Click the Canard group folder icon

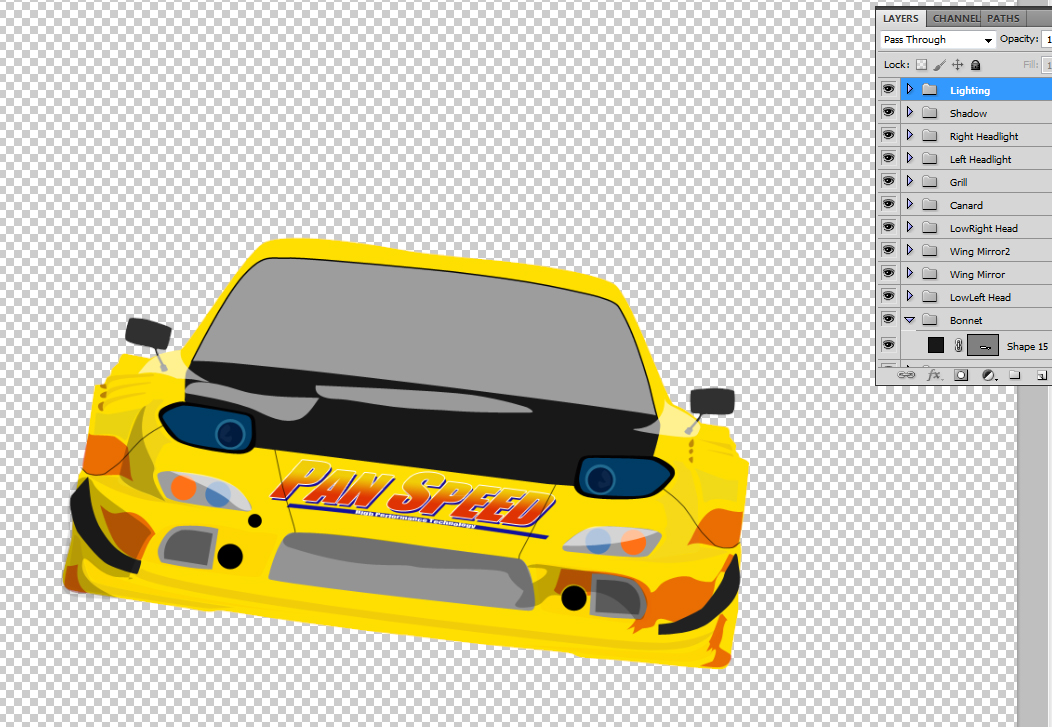tap(930, 205)
